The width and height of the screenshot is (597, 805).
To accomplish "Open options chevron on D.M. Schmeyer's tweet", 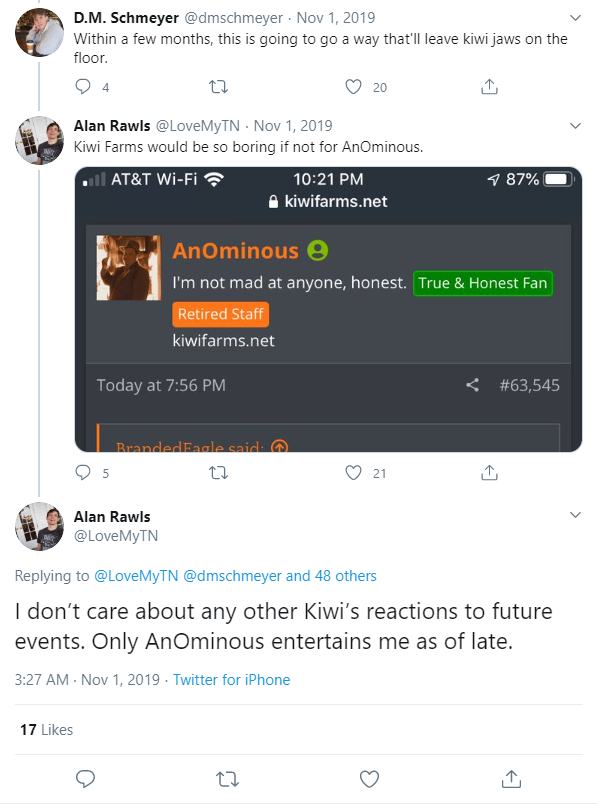I will 575,18.
